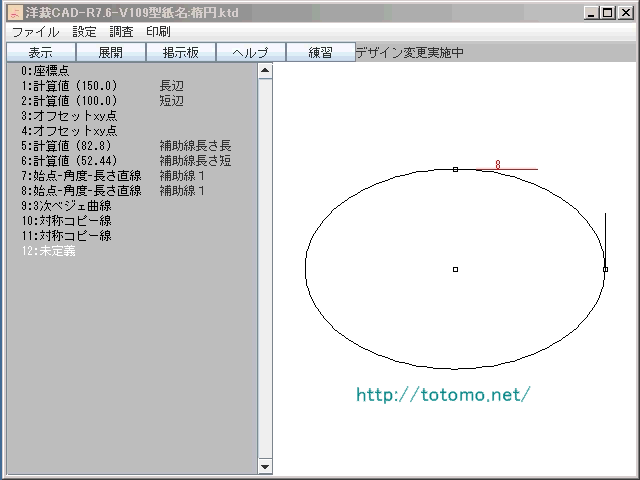
Task: Click the application icon in title bar
Action: point(15,13)
